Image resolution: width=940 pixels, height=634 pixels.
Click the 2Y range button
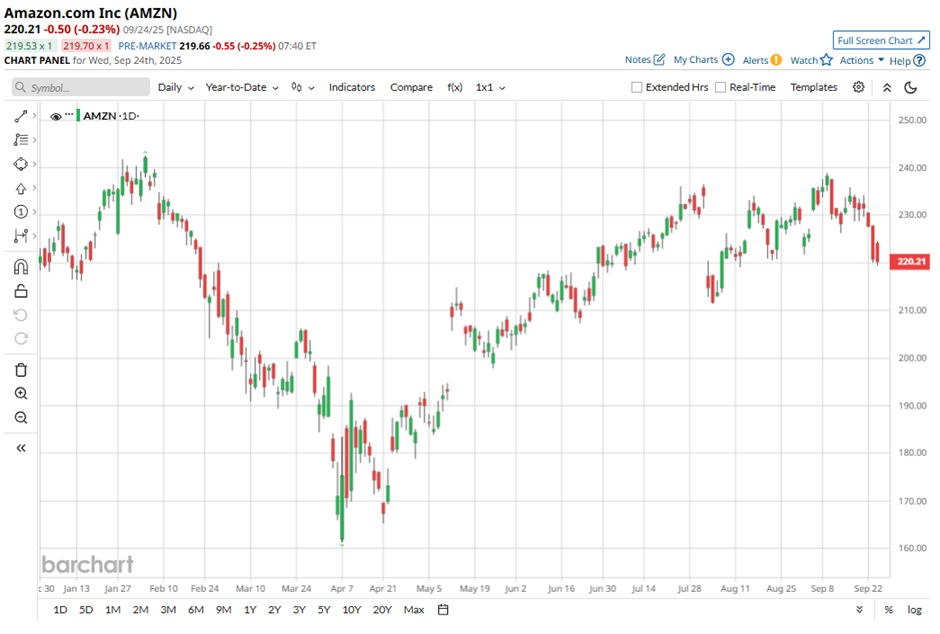coord(274,609)
